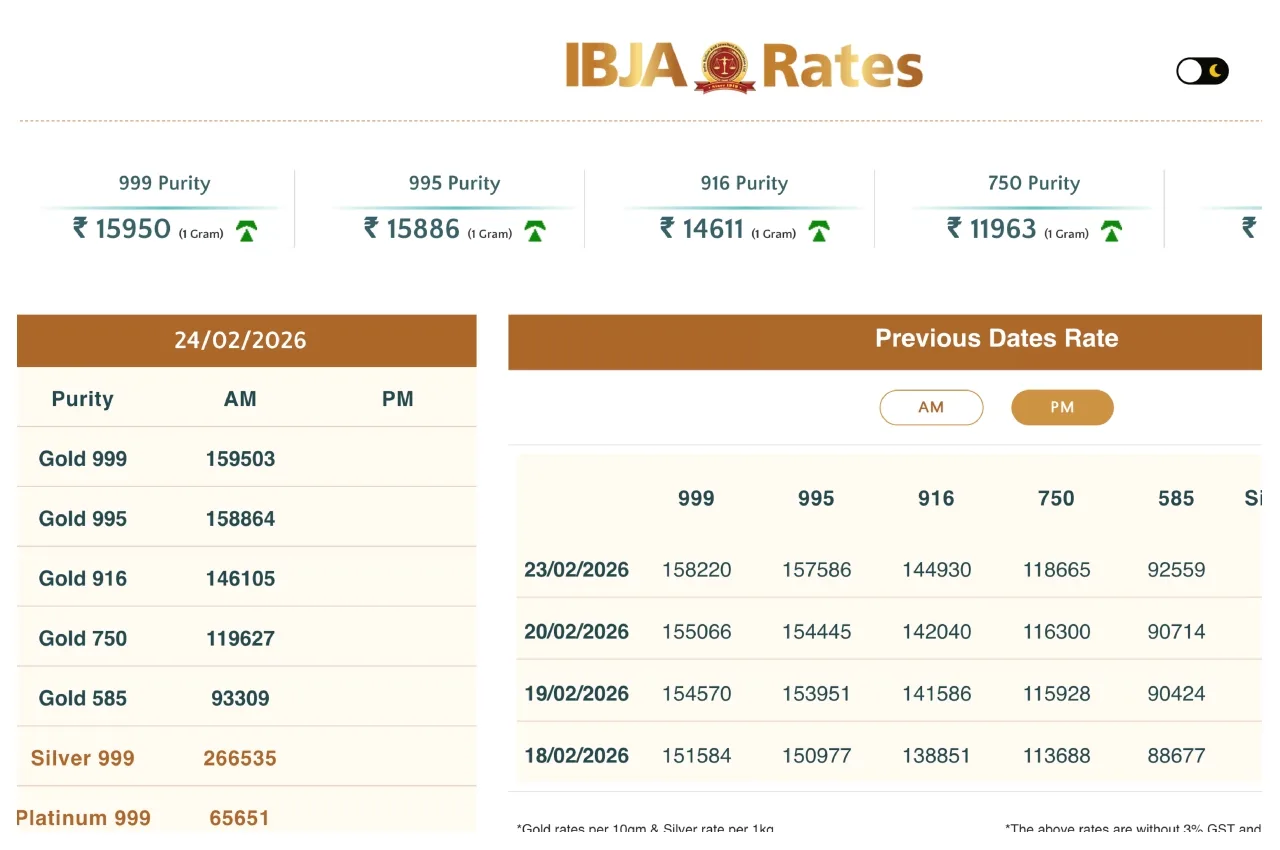Image resolution: width=1280 pixels, height=850 pixels.
Task: Click the 18/02/2026 date row
Action: [x=577, y=756]
